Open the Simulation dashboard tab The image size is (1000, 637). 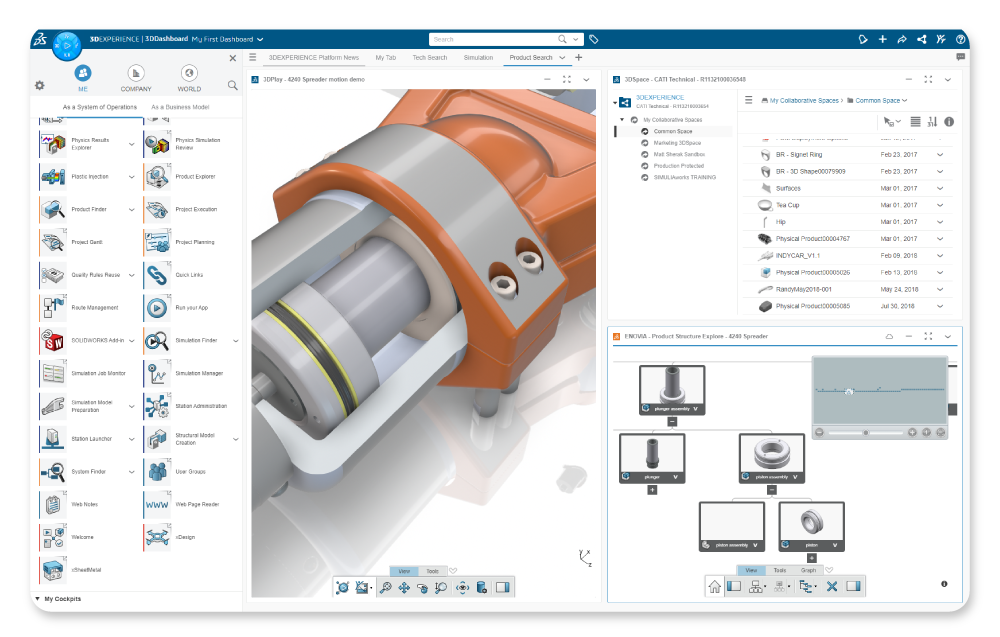[478, 58]
